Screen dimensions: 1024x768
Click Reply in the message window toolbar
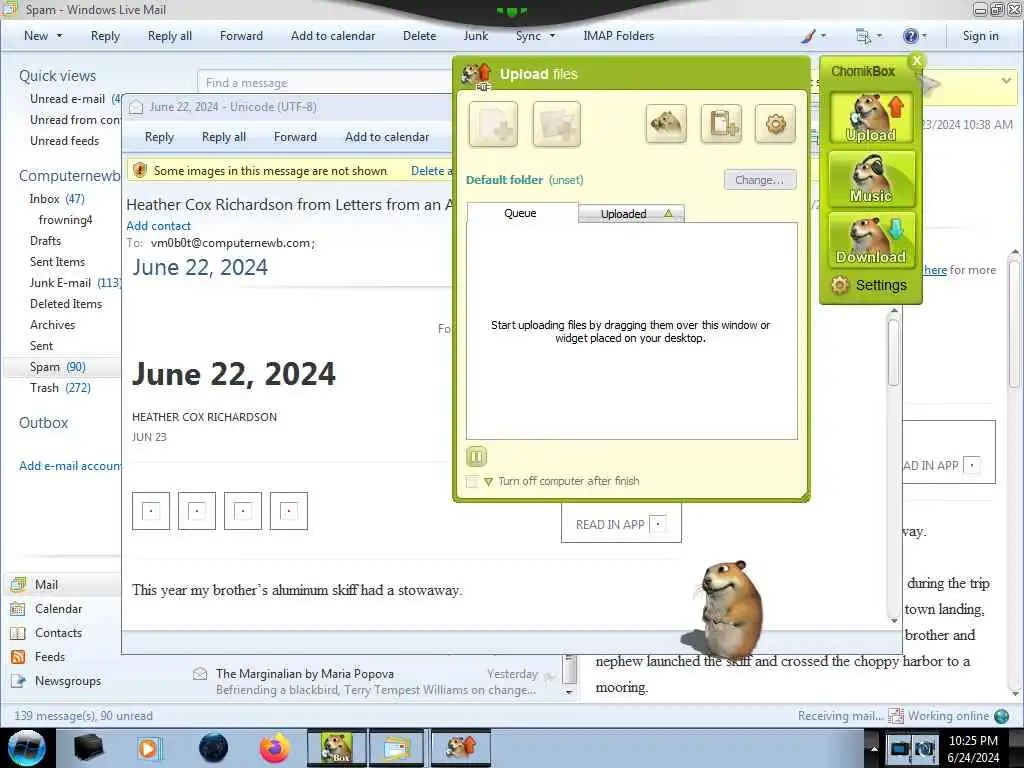tap(159, 137)
